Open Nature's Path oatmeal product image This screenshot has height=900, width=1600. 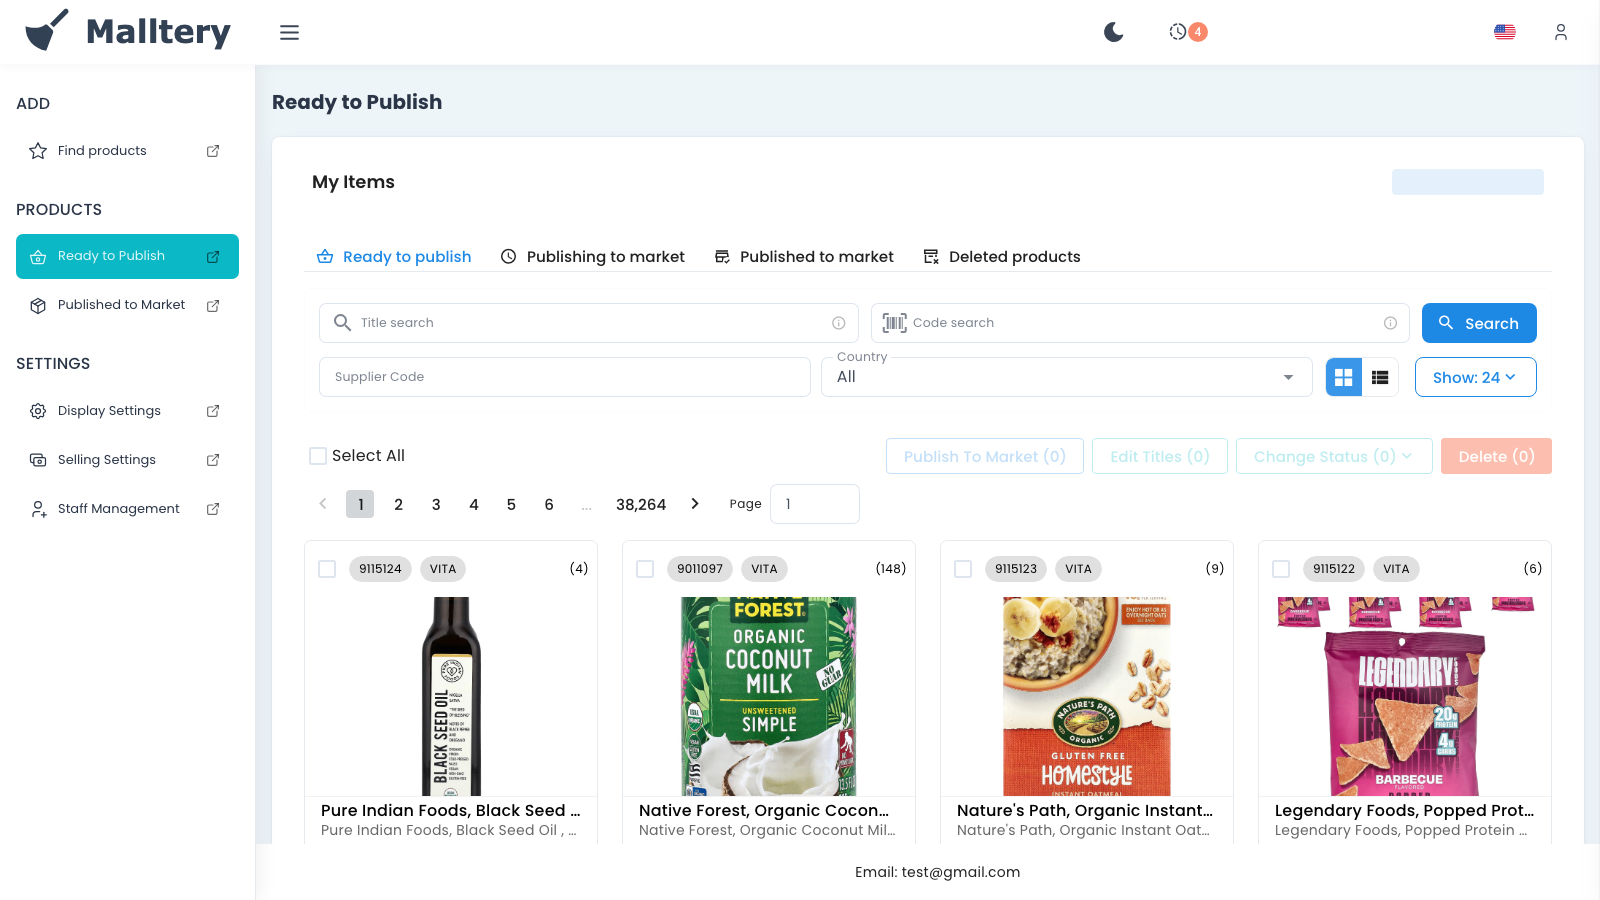point(1087,696)
